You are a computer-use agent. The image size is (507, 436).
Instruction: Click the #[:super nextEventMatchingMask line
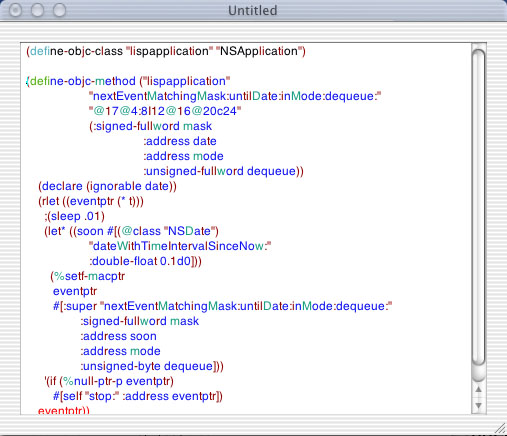223,306
